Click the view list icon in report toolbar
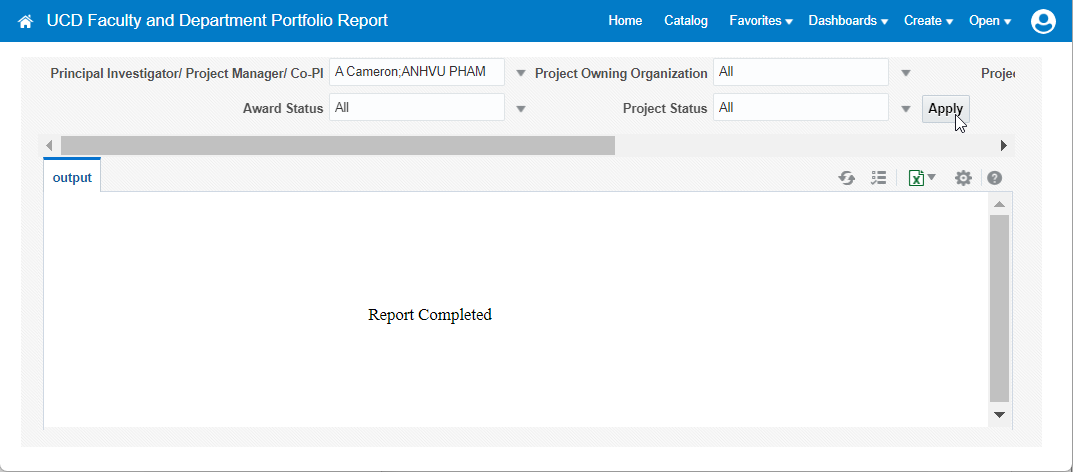The height and width of the screenshot is (472, 1073). pos(878,178)
